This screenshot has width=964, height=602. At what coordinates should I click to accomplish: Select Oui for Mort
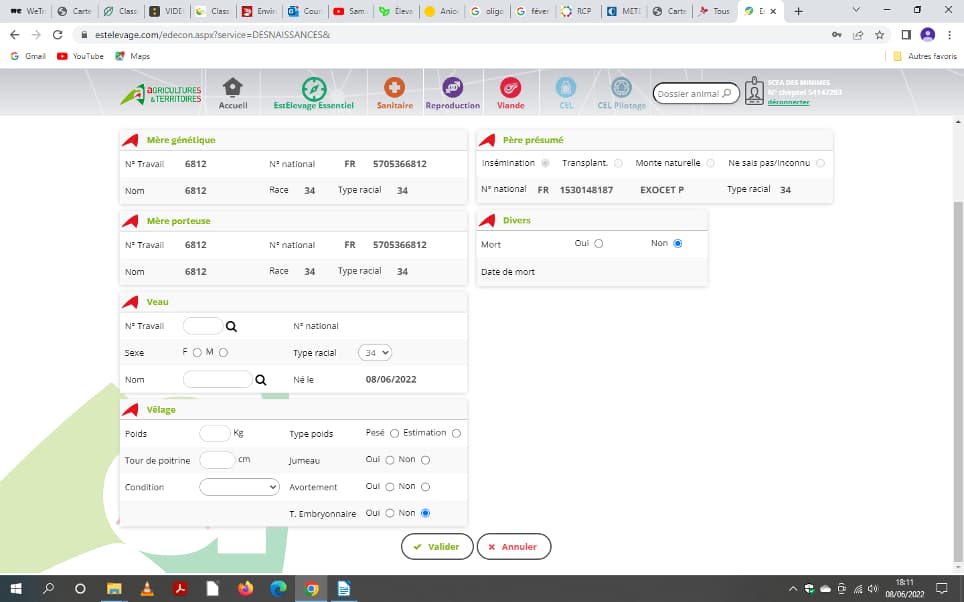[599, 243]
